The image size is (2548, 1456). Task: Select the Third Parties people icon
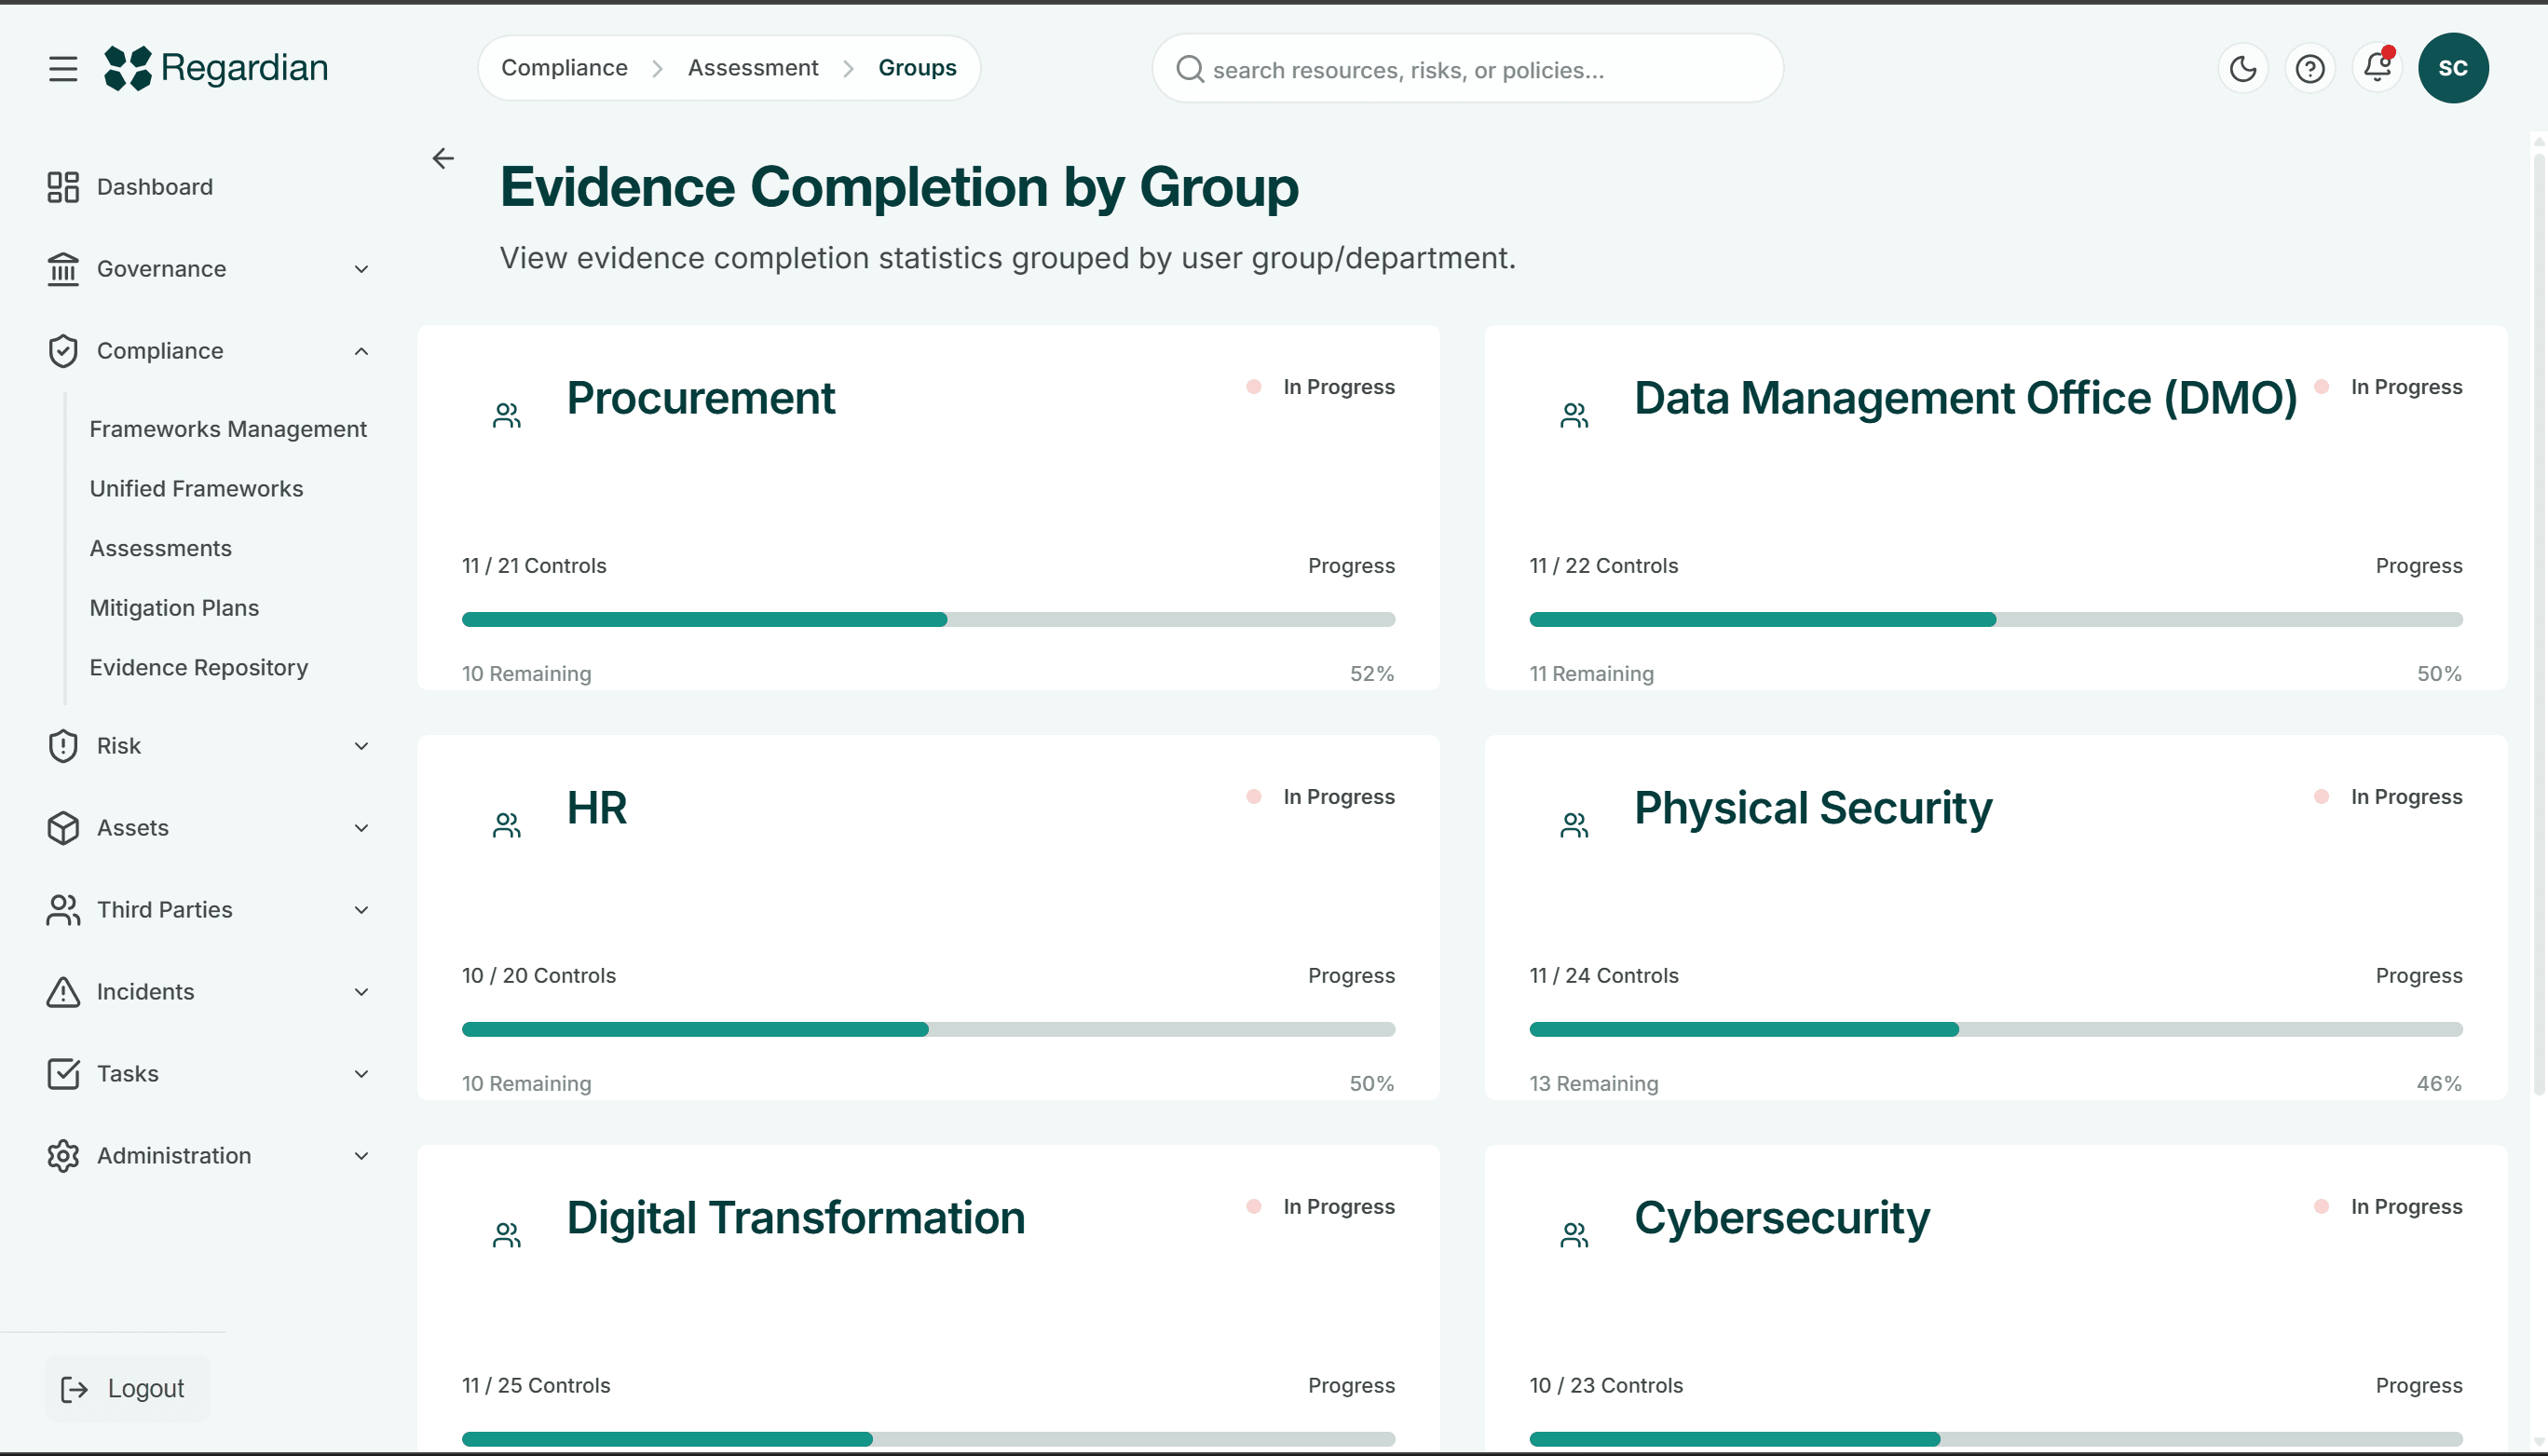[62, 910]
